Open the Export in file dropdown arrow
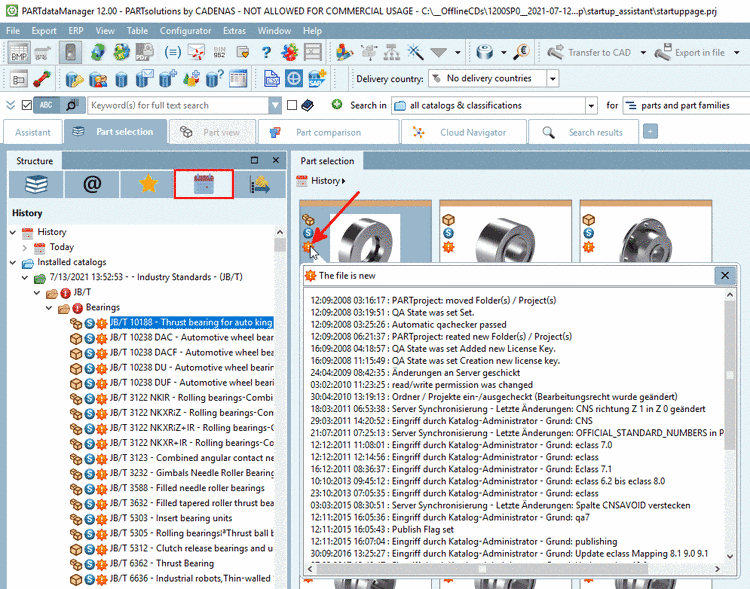 pyautogui.click(x=737, y=53)
